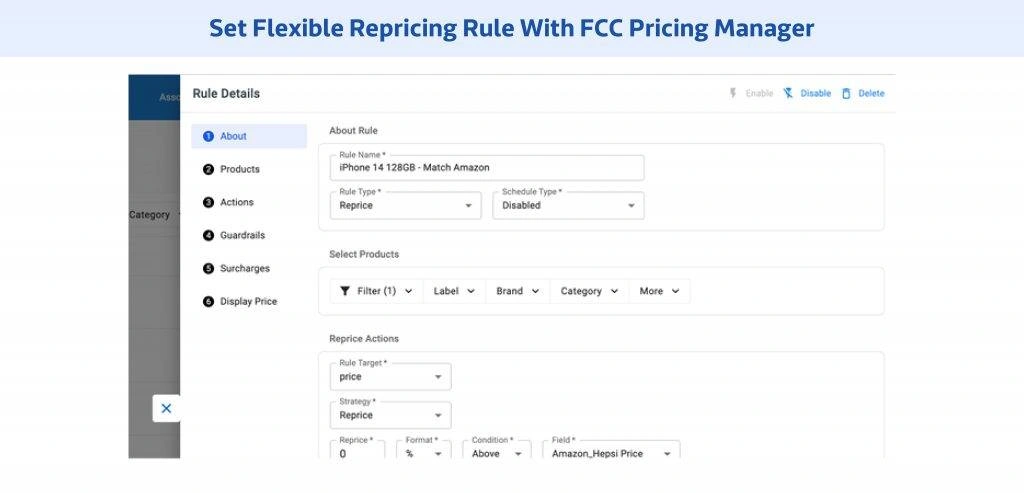1024x493 pixels.
Task: Expand the Brand filter dropdown
Action: coord(518,291)
